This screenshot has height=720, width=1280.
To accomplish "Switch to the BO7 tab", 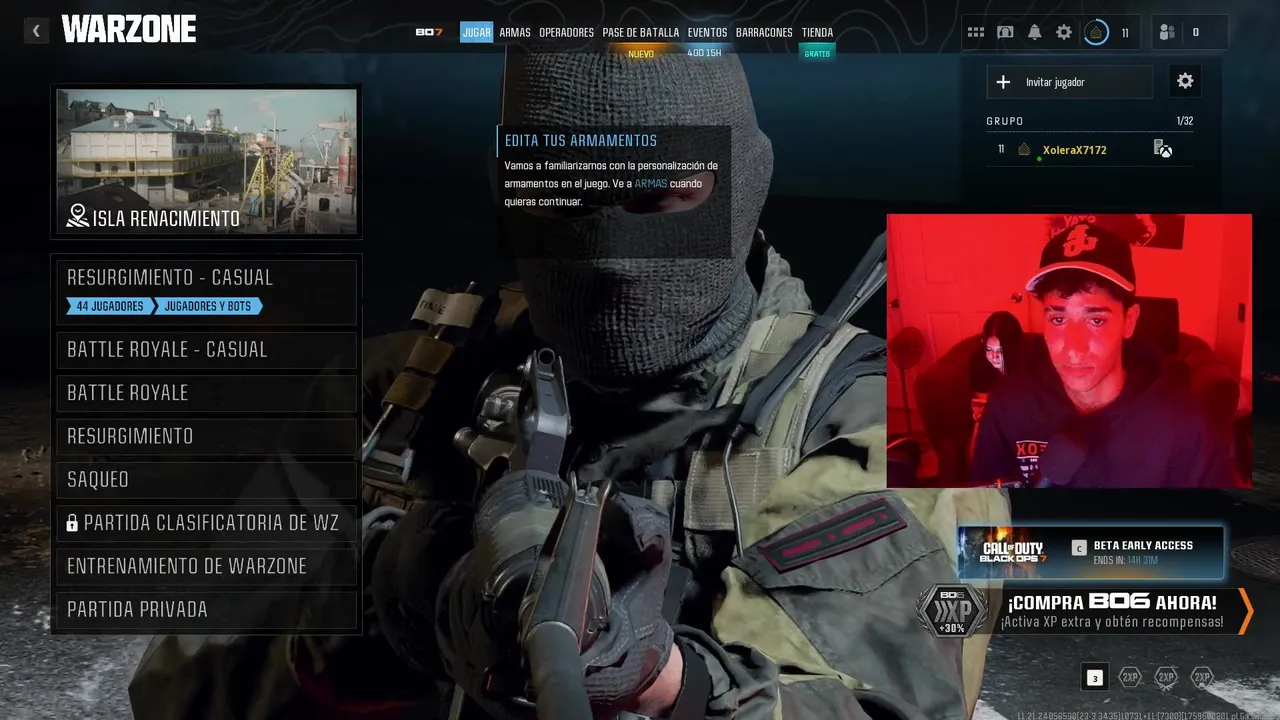I will [429, 32].
